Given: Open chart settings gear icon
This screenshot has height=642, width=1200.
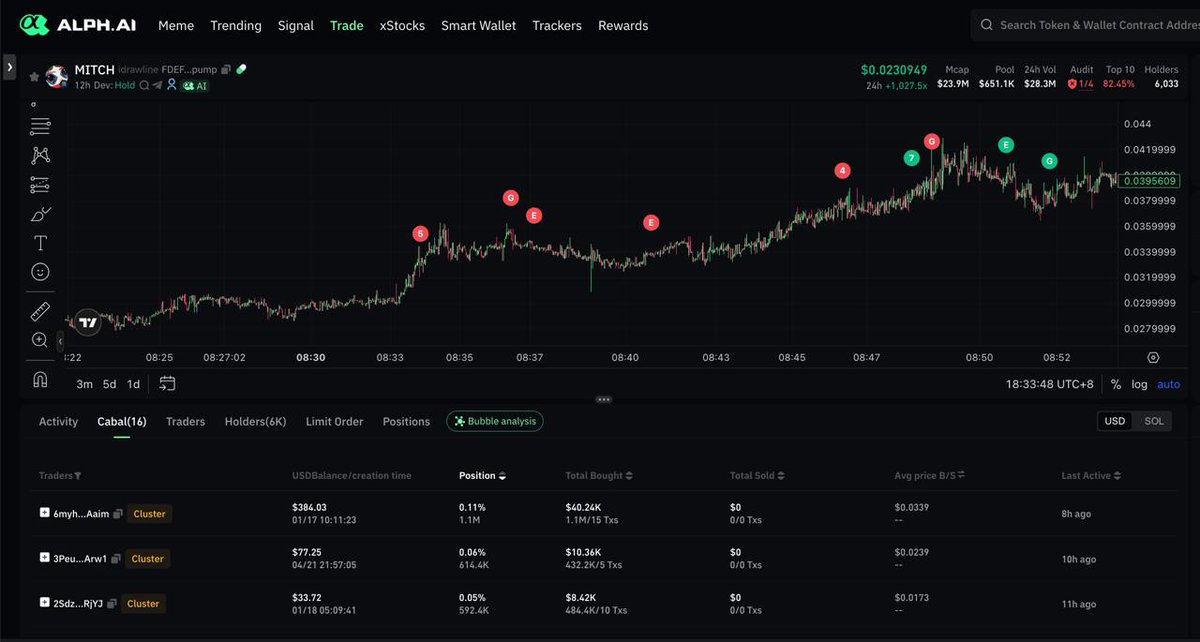Looking at the screenshot, I should click(1153, 357).
